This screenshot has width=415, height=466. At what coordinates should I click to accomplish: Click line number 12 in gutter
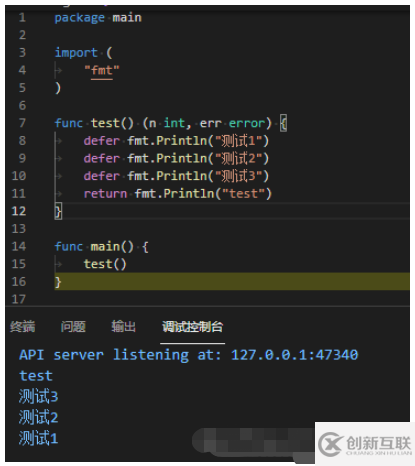tap(19, 211)
